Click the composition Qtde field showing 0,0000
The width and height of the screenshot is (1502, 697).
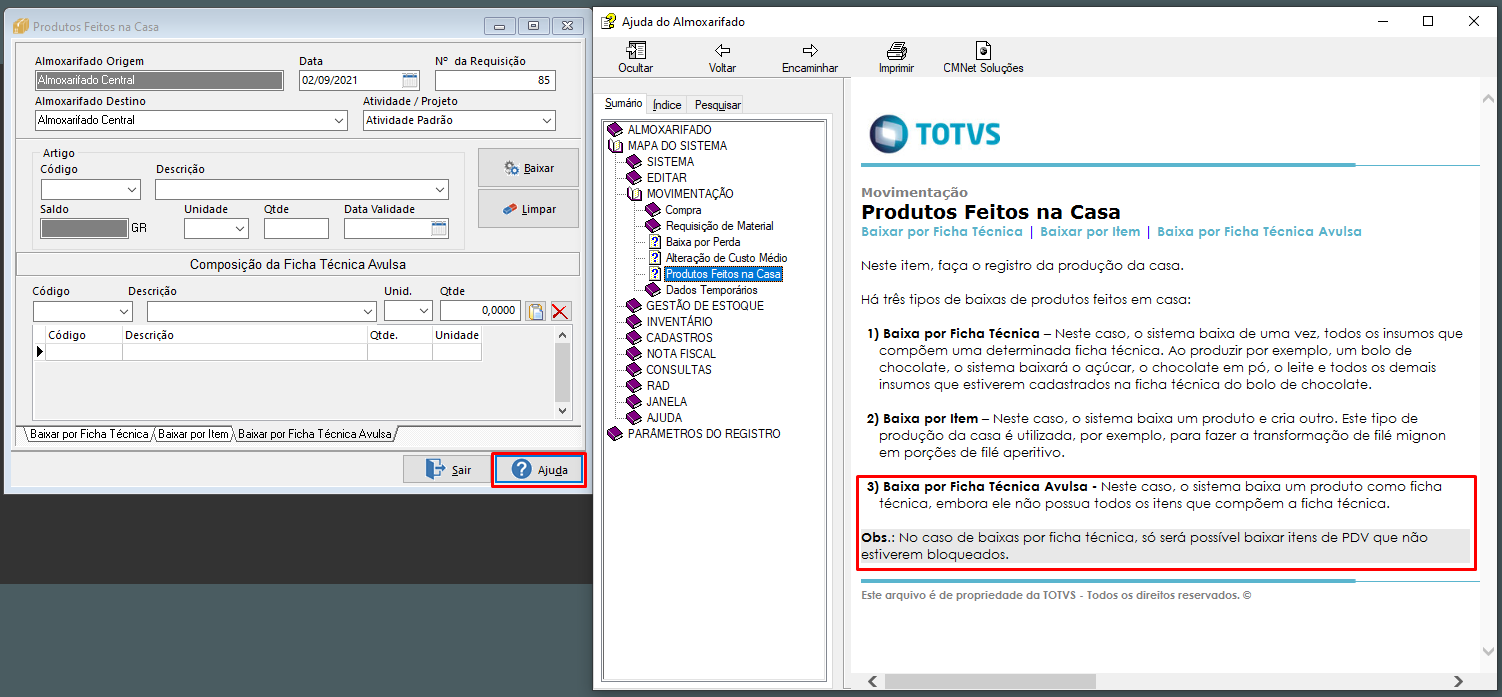pos(480,311)
